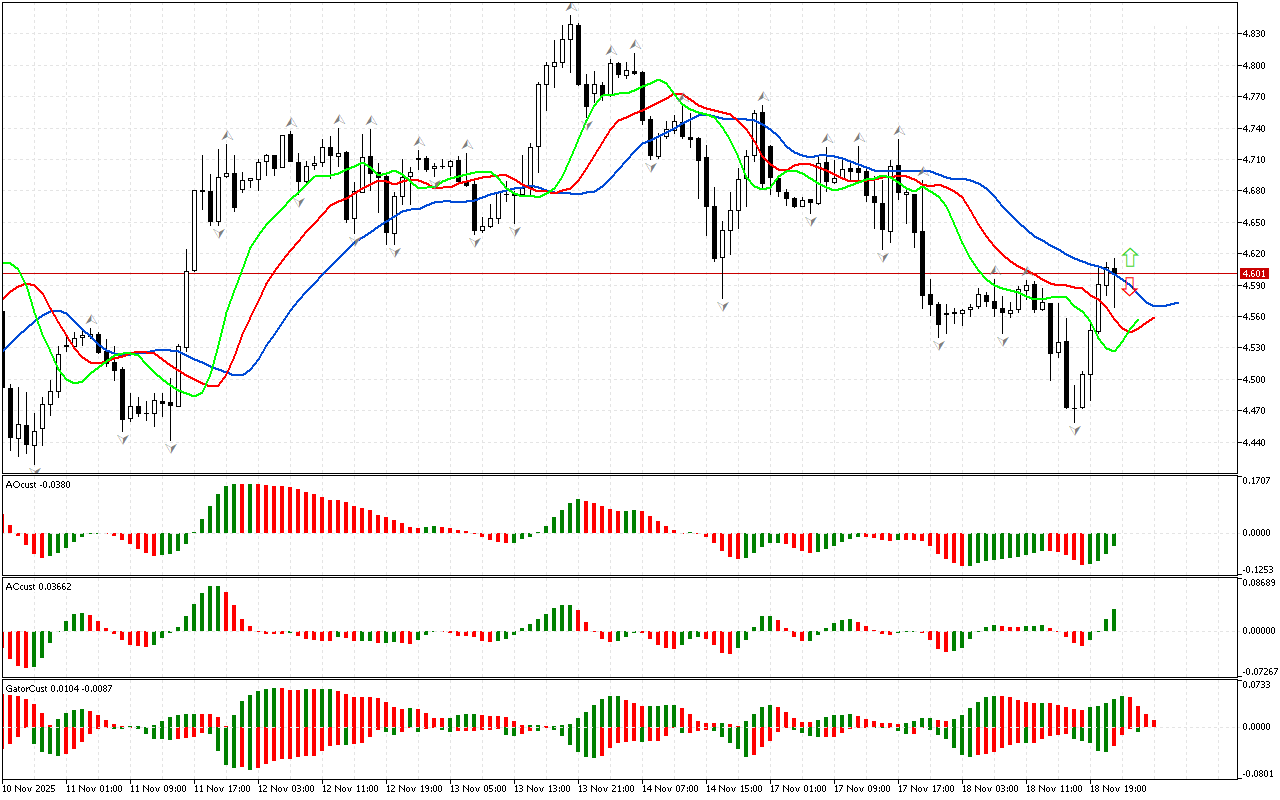Select the down fractal below the 18 Nov lowest candle
This screenshot has height=800, width=1280.
(1075, 429)
